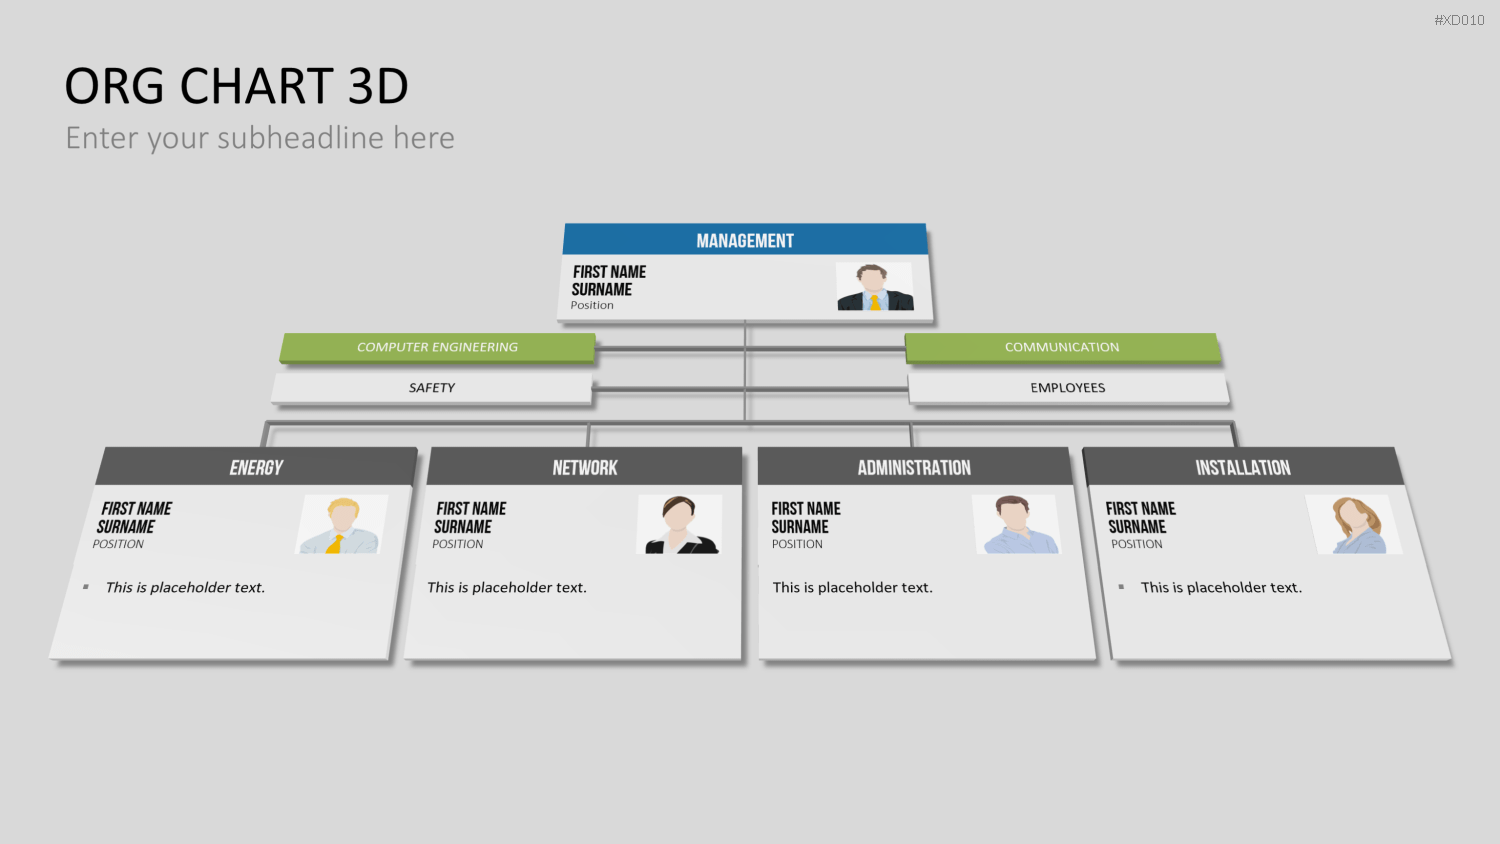This screenshot has width=1500, height=844.
Task: Click the dark-haired woman avatar in Network card
Action: 679,525
